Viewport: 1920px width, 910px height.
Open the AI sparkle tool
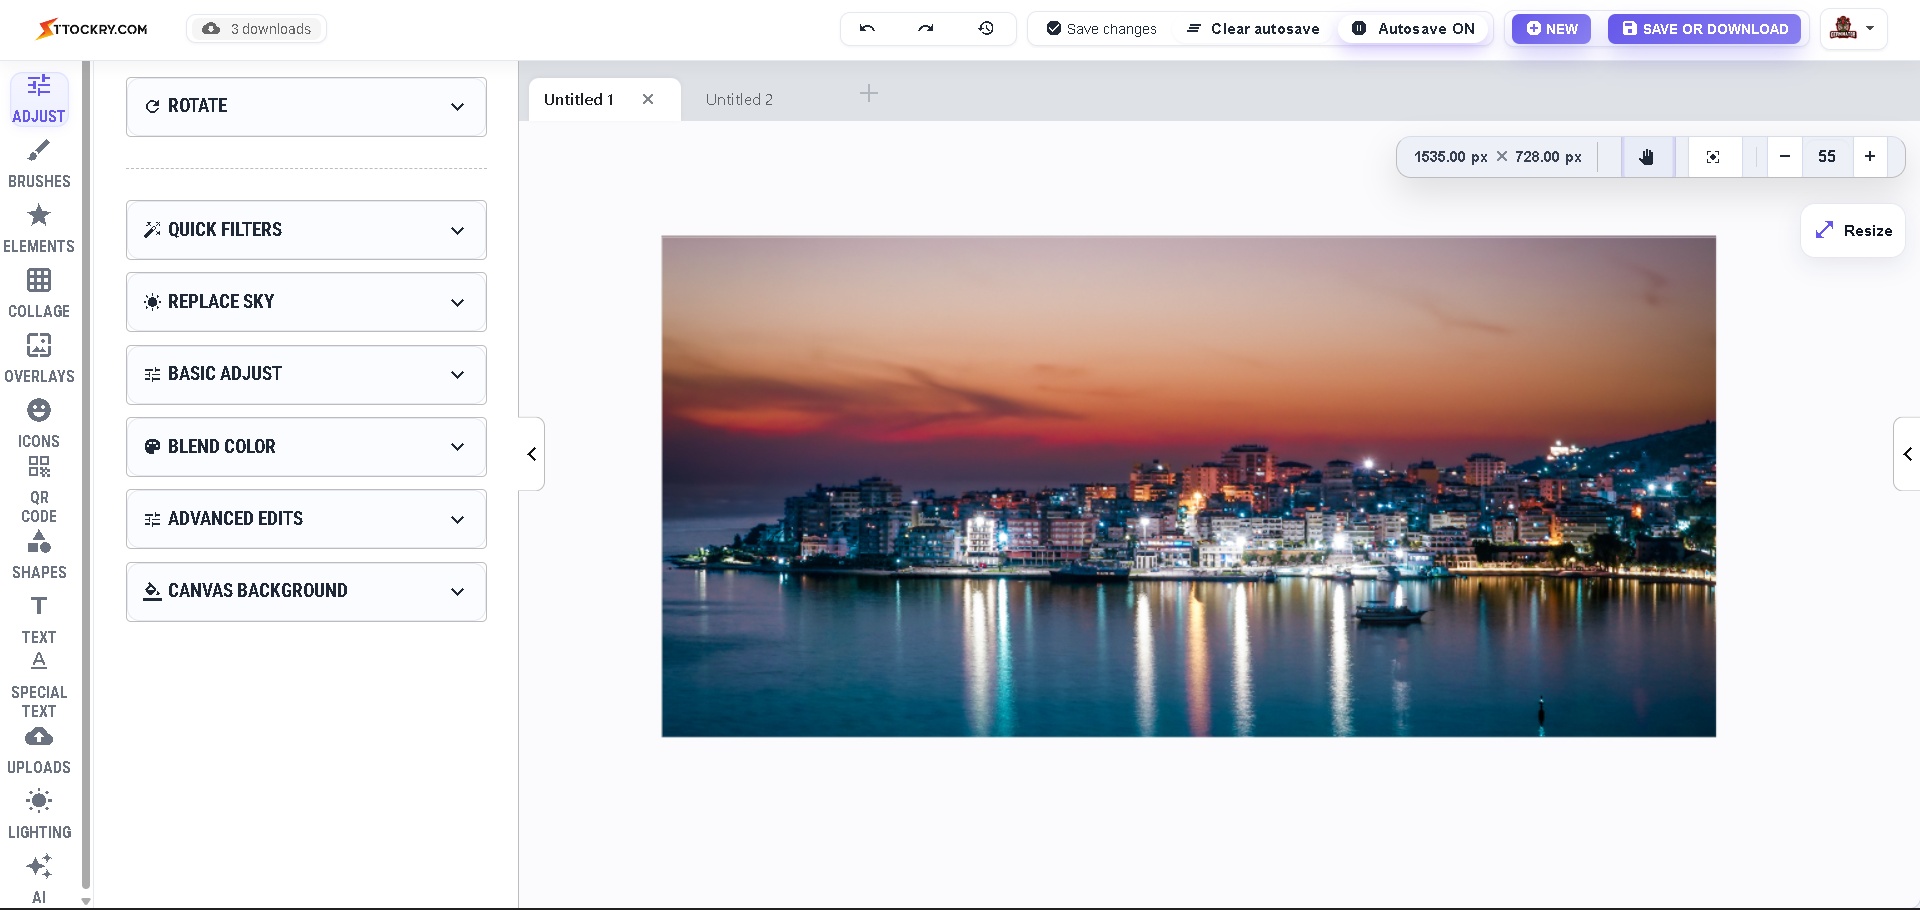pos(39,878)
